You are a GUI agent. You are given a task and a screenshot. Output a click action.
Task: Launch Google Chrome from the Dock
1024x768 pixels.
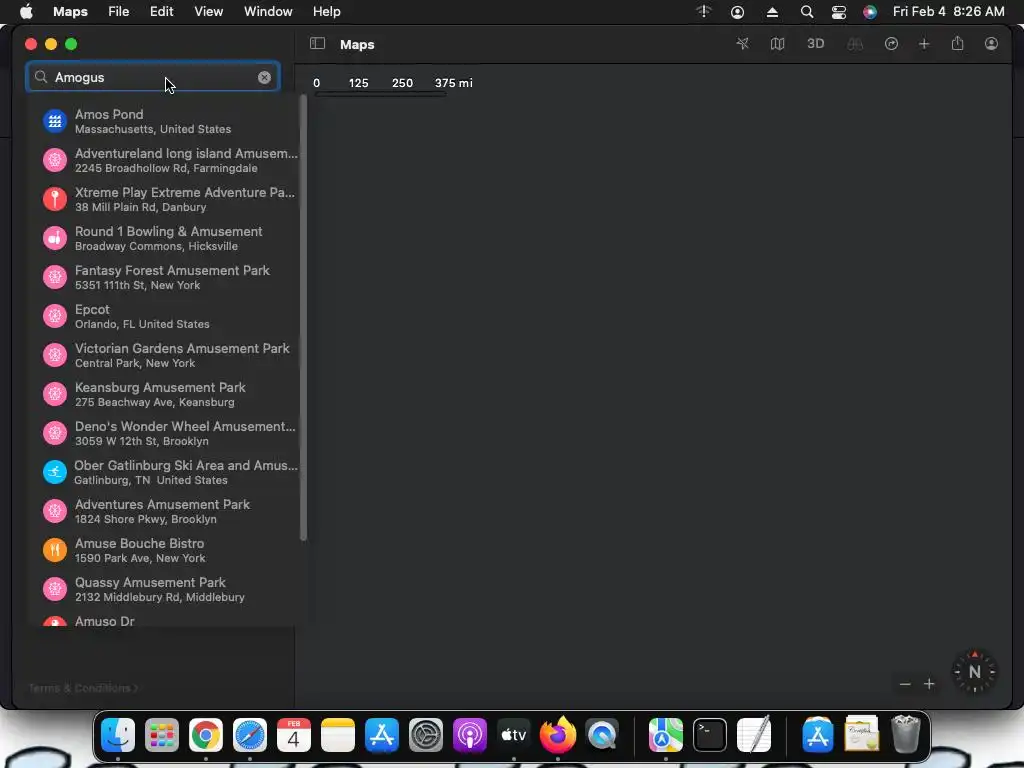(x=206, y=735)
